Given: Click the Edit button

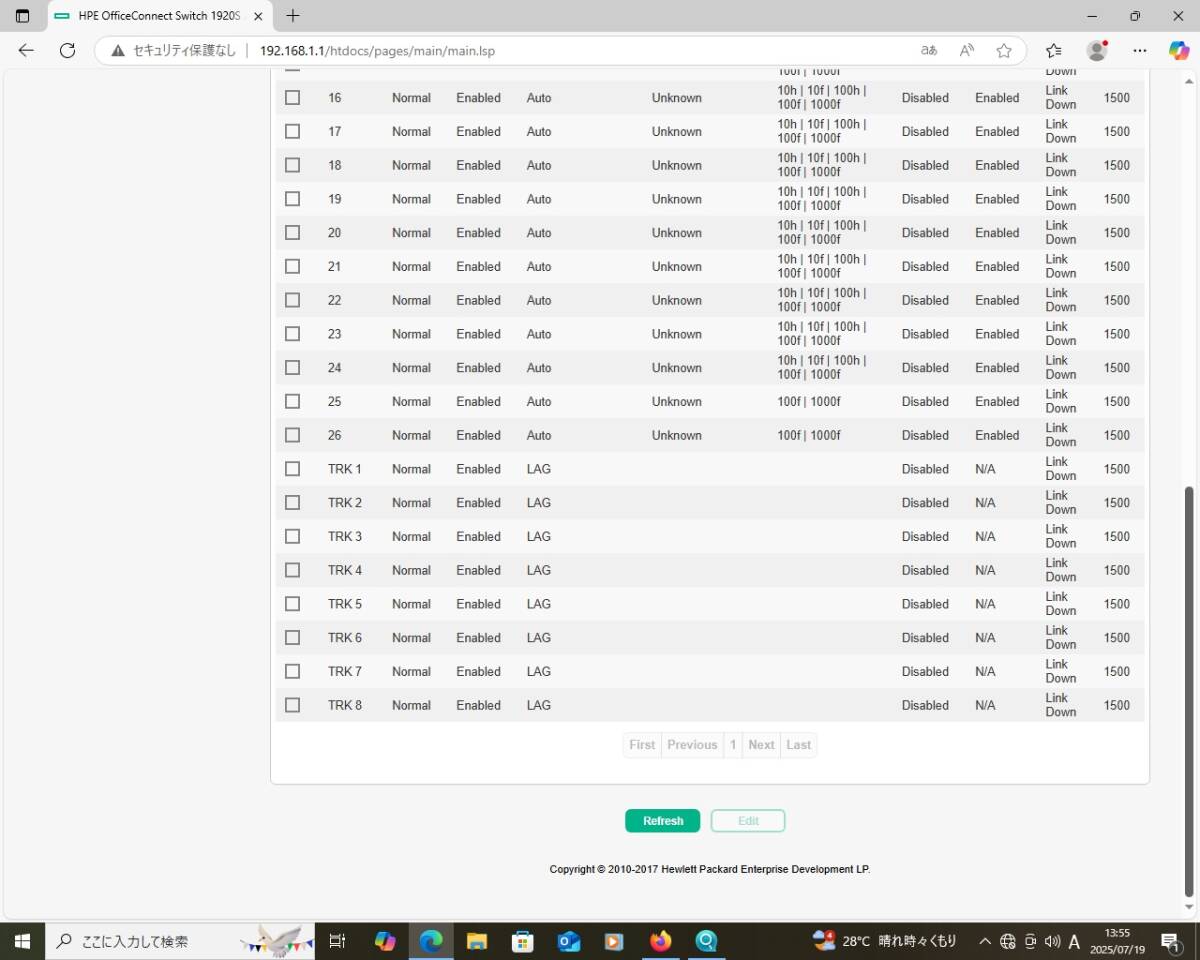Looking at the screenshot, I should coord(748,821).
